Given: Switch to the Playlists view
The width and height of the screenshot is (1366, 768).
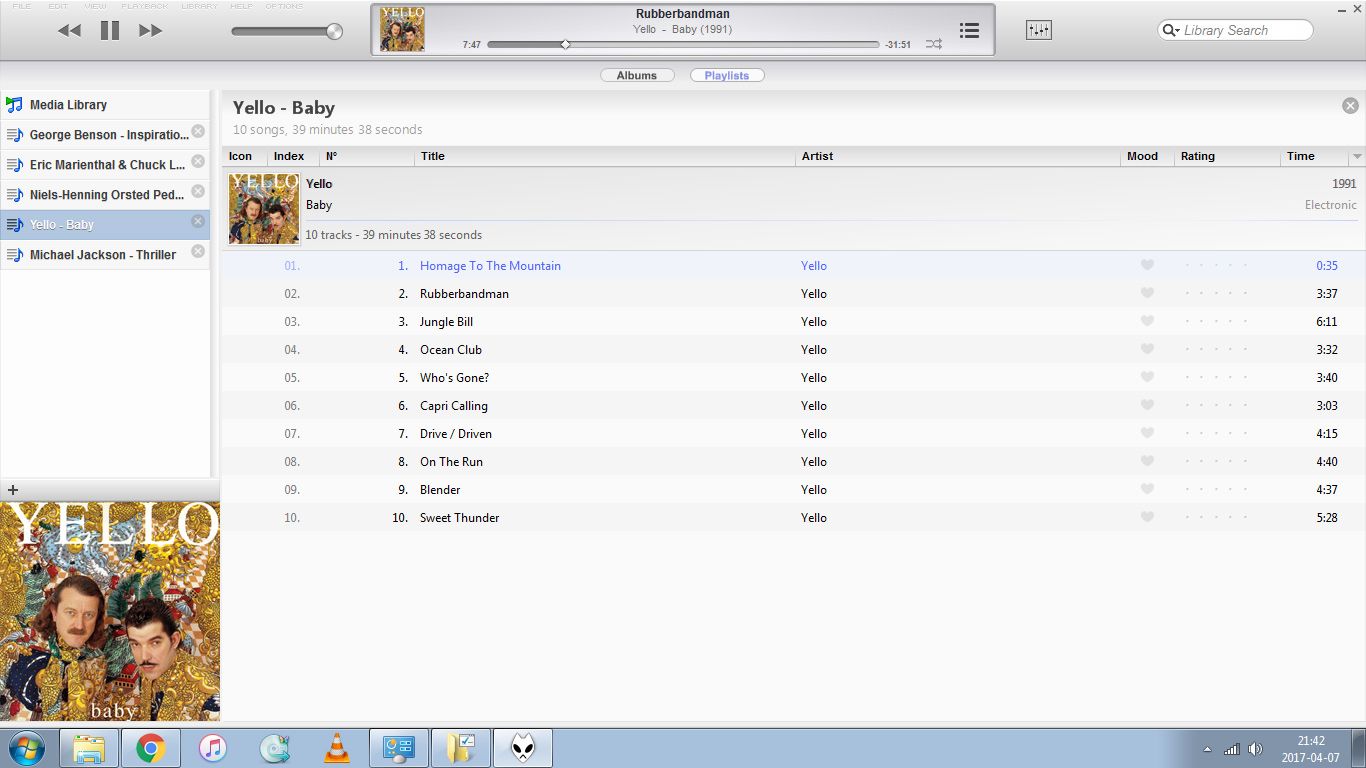Looking at the screenshot, I should (727, 75).
